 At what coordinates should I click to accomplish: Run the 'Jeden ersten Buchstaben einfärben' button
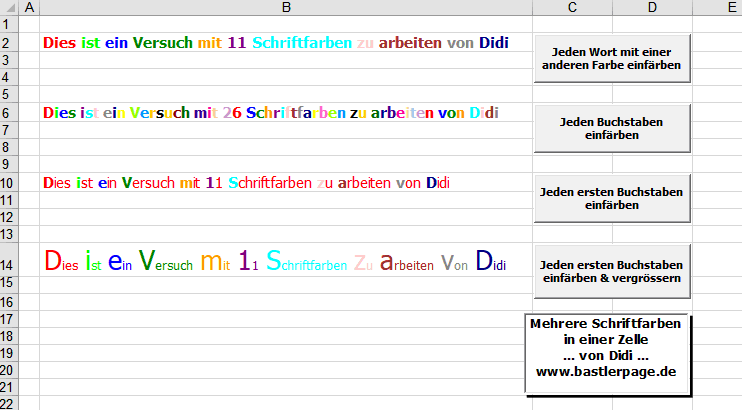(x=611, y=197)
